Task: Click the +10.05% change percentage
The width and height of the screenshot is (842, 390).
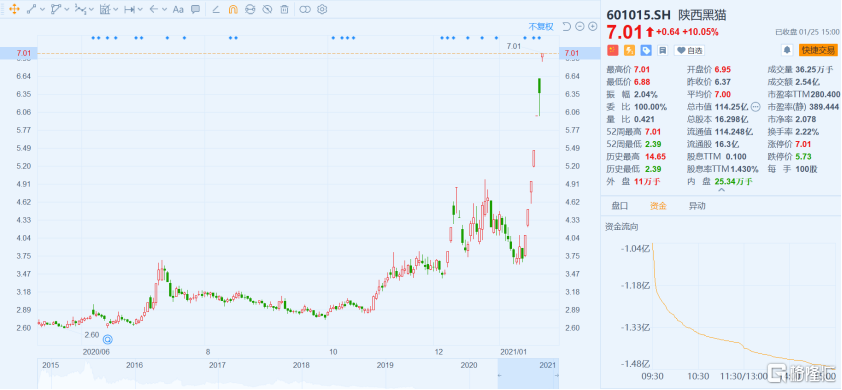Action: [x=700, y=32]
